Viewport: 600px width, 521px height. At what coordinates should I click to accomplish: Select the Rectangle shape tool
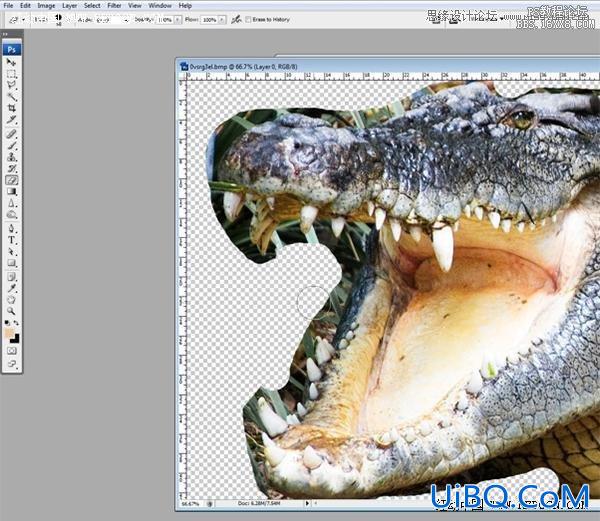click(x=11, y=263)
